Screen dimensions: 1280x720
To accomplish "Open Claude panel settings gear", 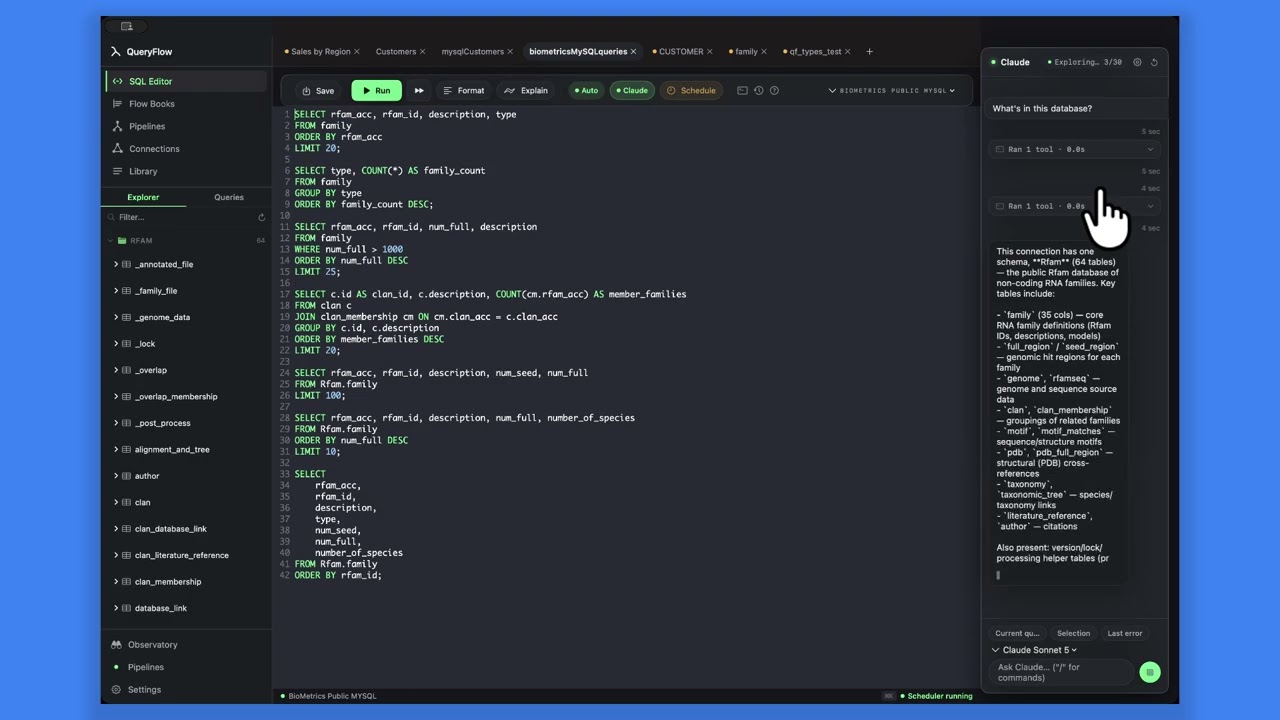I will click(x=1137, y=62).
